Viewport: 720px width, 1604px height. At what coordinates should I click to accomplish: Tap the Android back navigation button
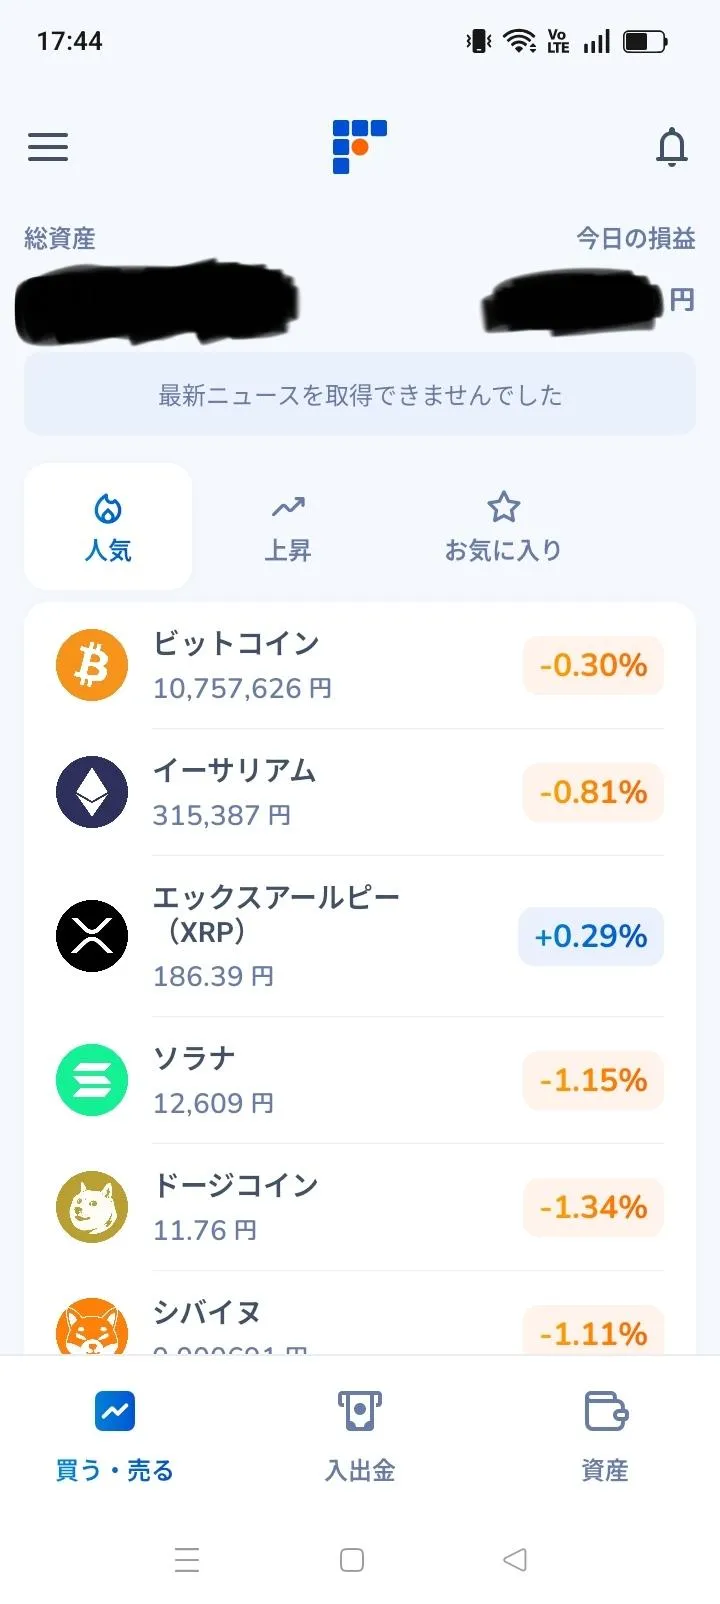pyautogui.click(x=515, y=1559)
